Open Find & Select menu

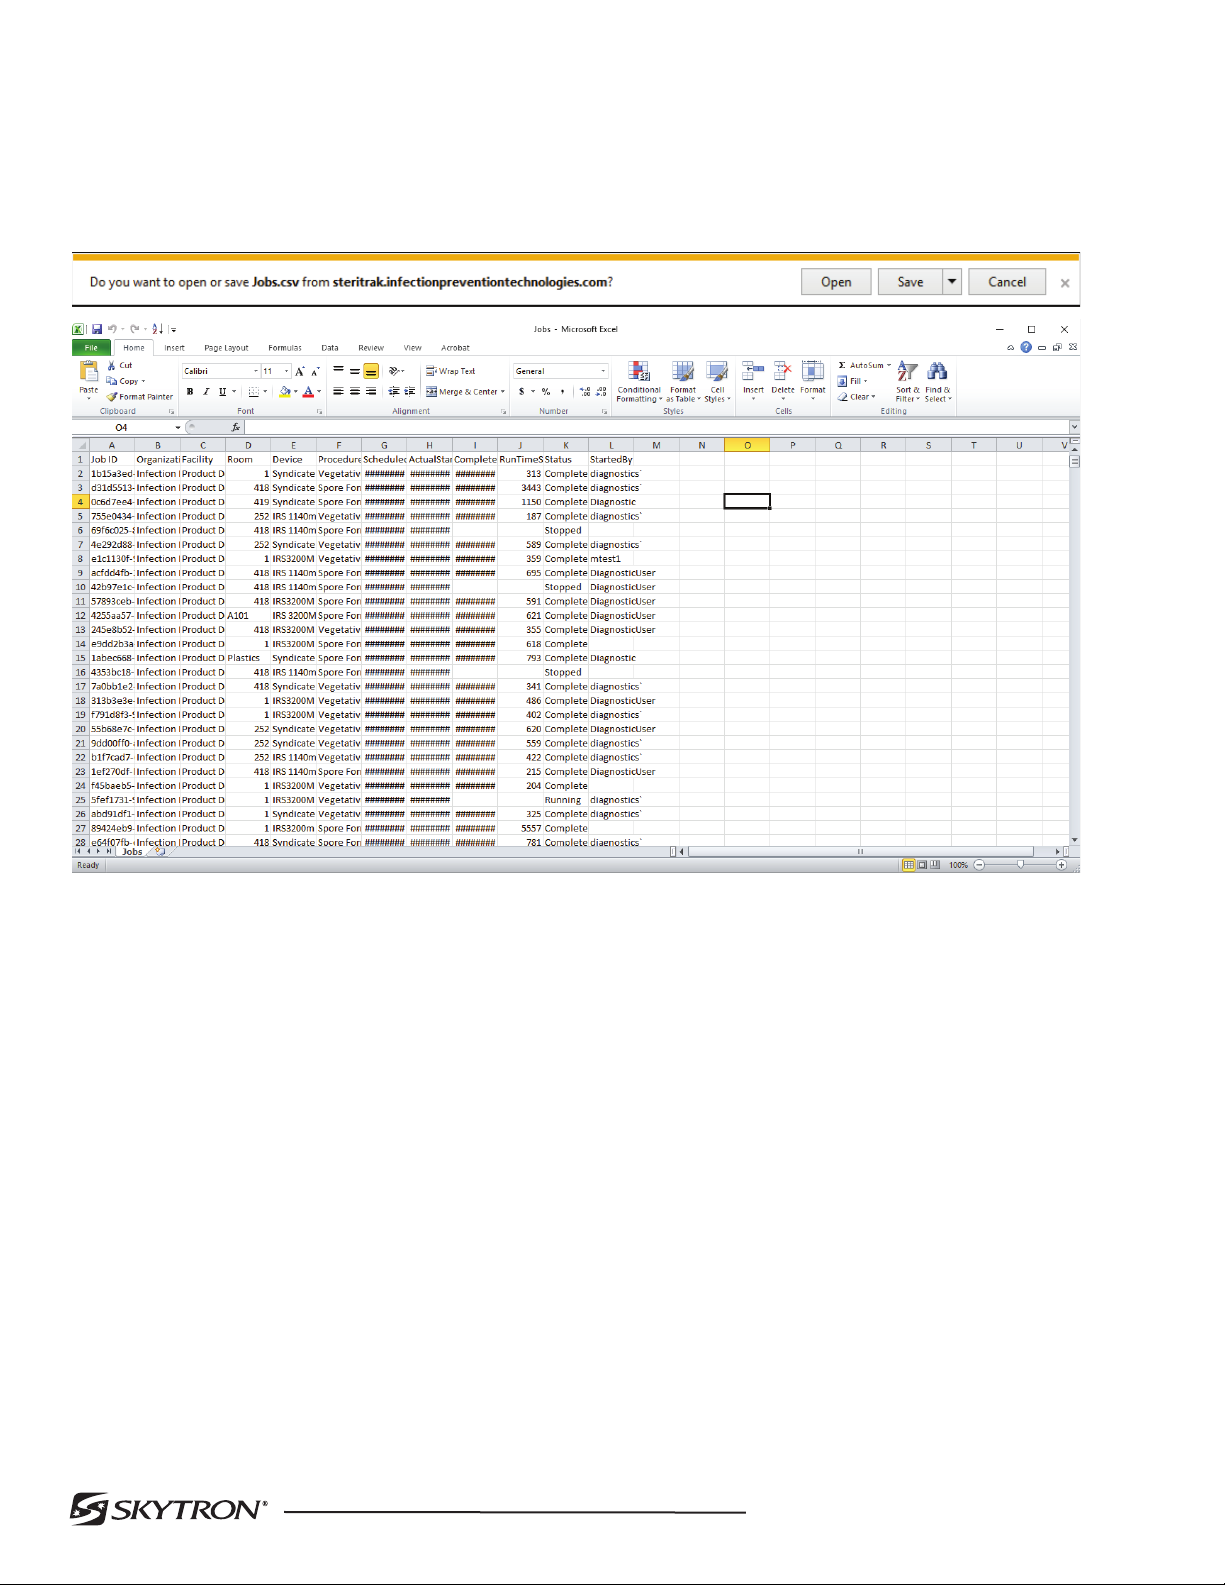click(937, 382)
